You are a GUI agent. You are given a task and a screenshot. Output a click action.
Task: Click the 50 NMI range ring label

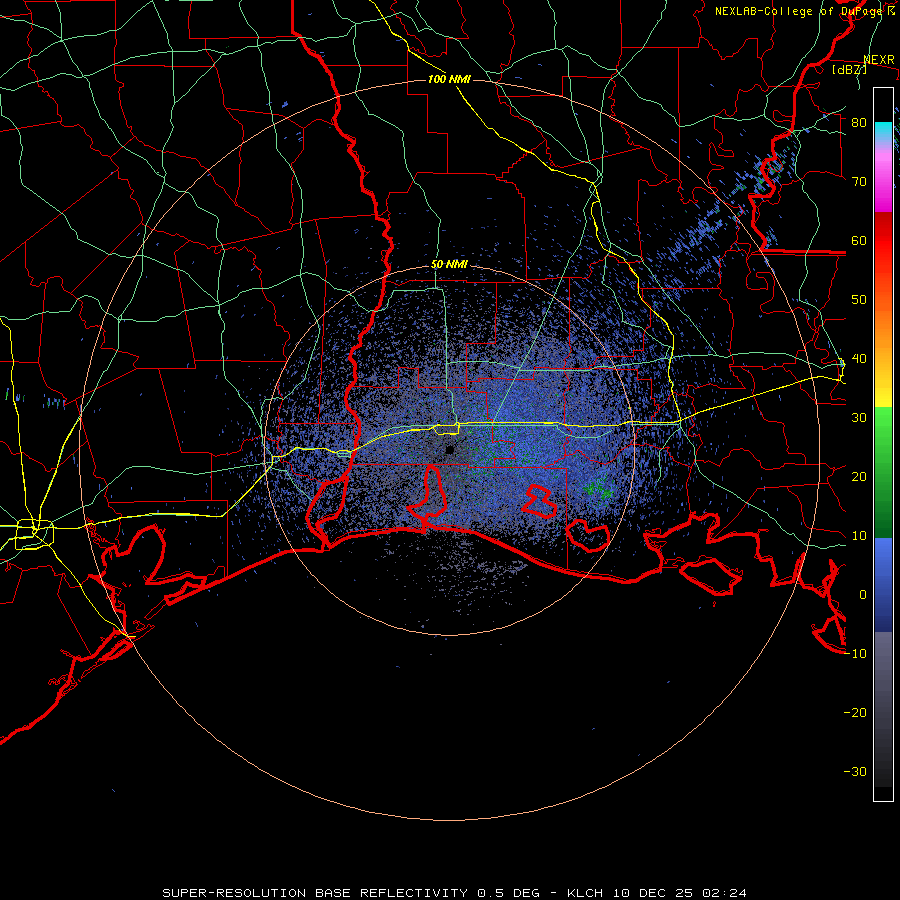click(x=449, y=265)
